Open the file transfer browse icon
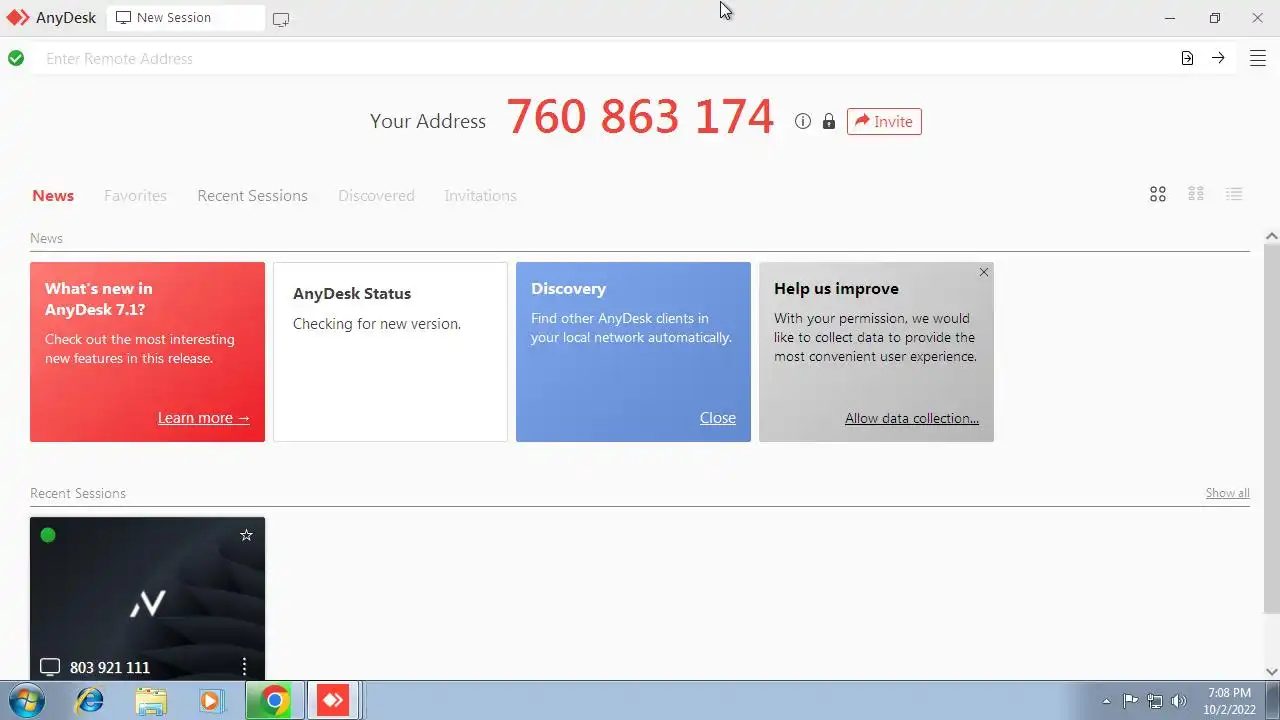Viewport: 1280px width, 720px height. pos(1187,58)
